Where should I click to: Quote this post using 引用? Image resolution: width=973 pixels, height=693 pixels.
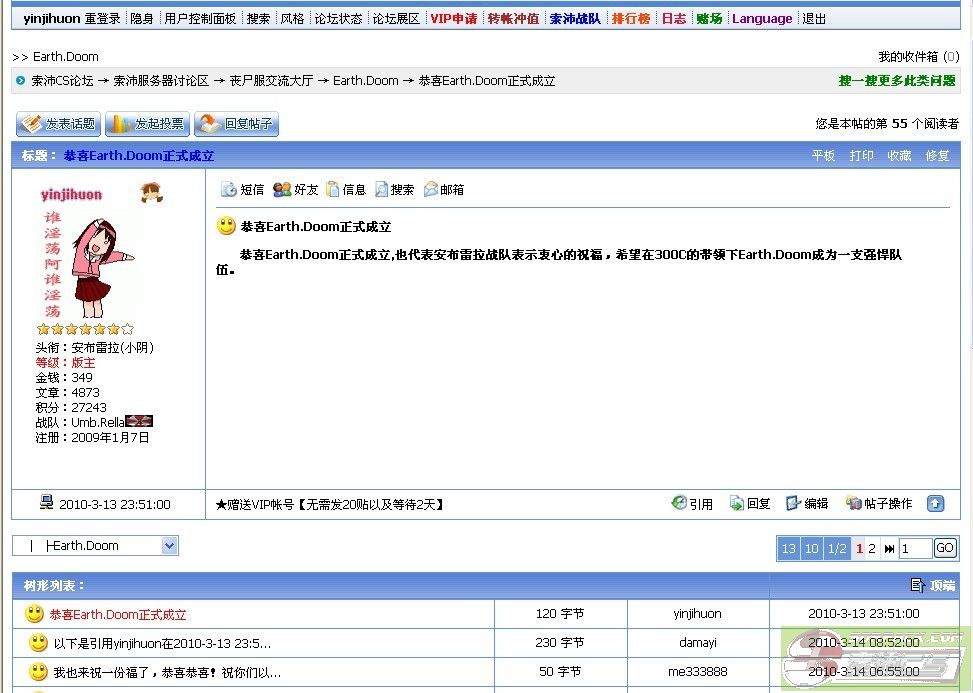[x=692, y=504]
